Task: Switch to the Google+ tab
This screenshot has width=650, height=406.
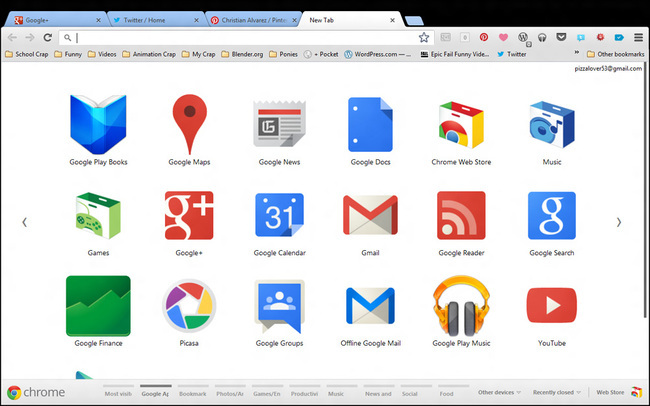Action: tap(56, 20)
